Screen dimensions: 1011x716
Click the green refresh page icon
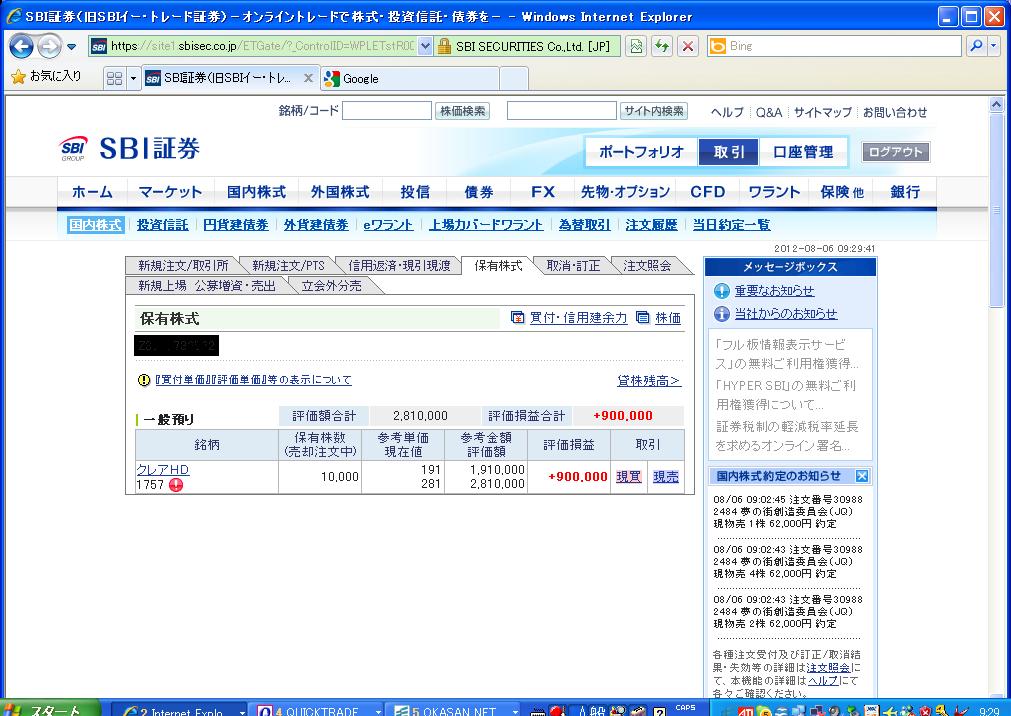point(661,46)
